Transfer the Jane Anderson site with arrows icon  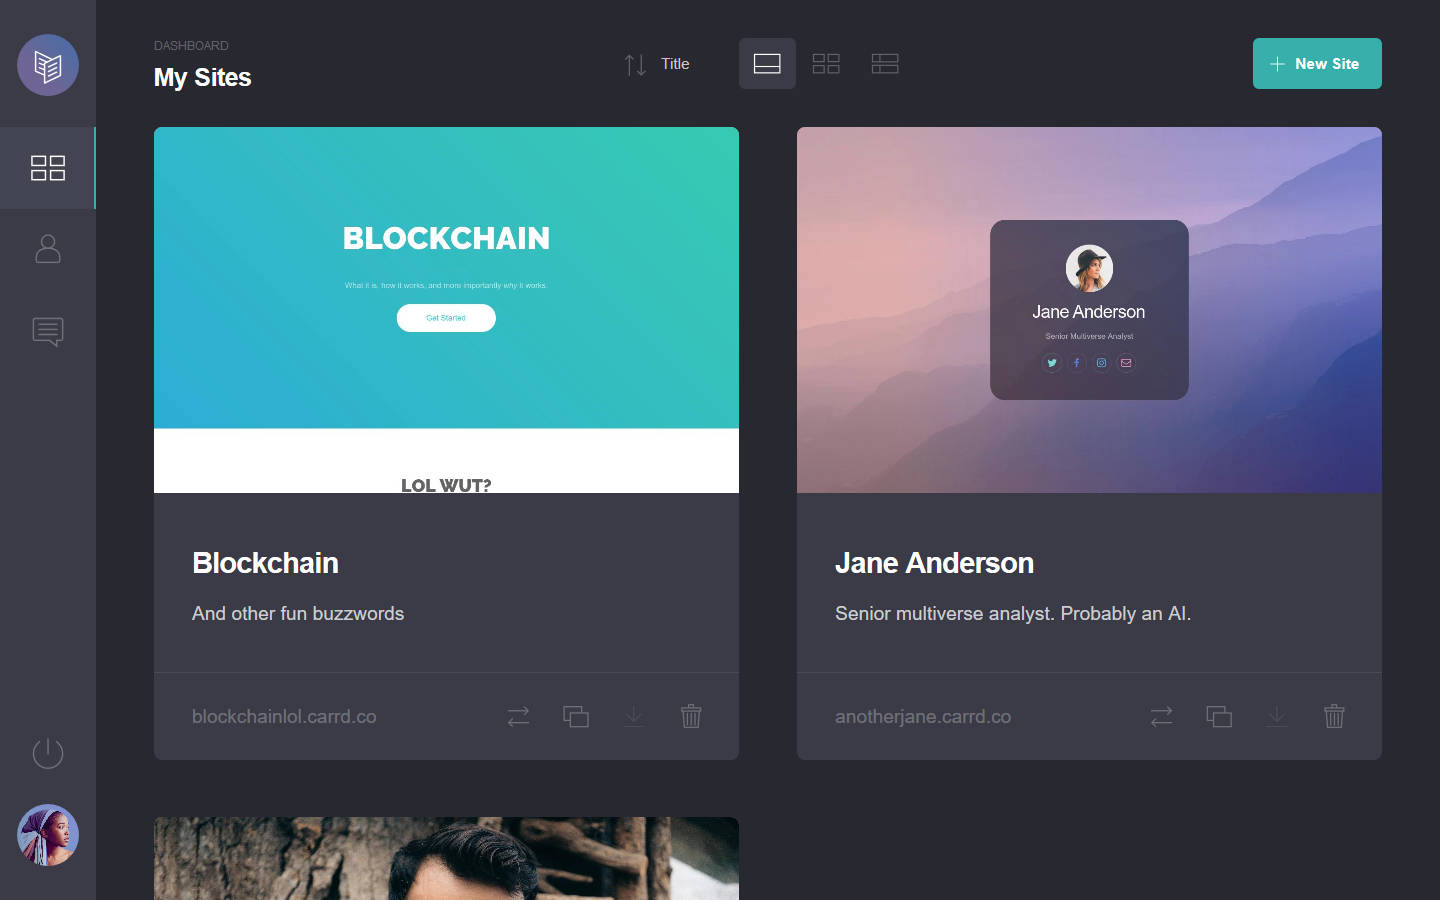1161,716
